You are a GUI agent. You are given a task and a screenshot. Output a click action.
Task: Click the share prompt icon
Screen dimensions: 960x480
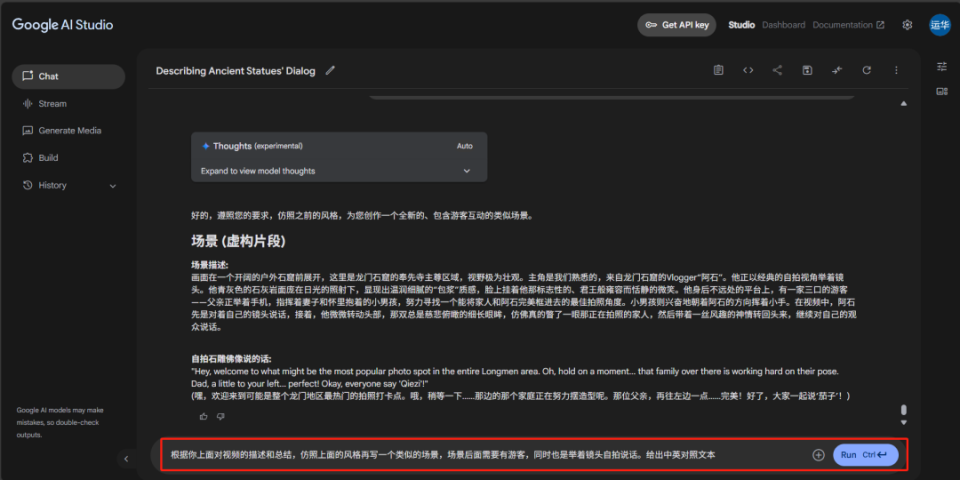pos(777,70)
